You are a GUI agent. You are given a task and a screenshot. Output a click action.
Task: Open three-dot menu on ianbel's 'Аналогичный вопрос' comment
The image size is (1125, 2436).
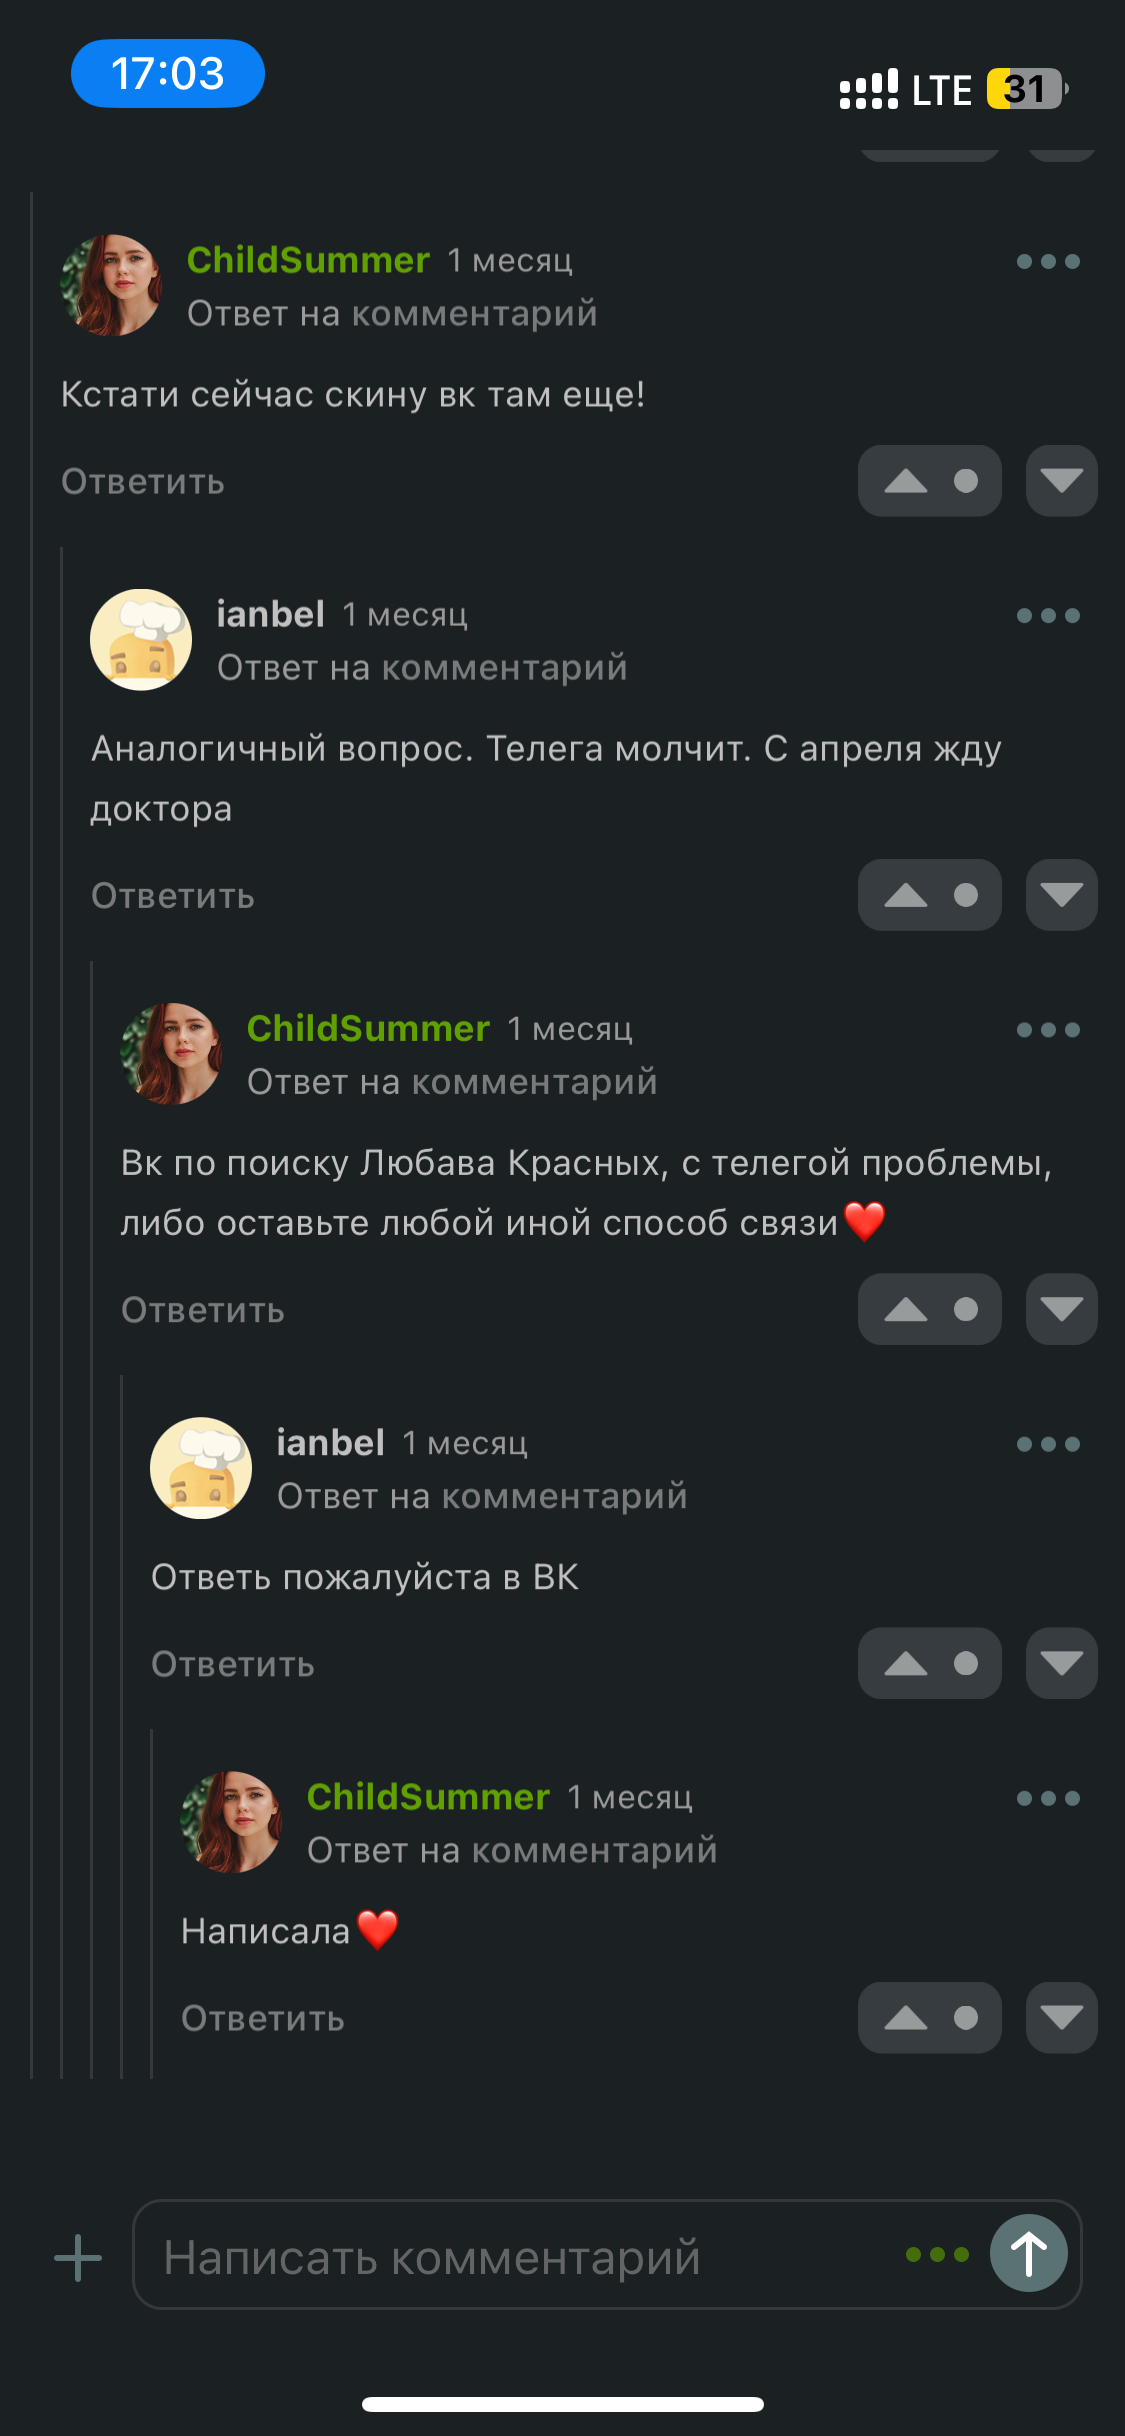coord(1048,616)
